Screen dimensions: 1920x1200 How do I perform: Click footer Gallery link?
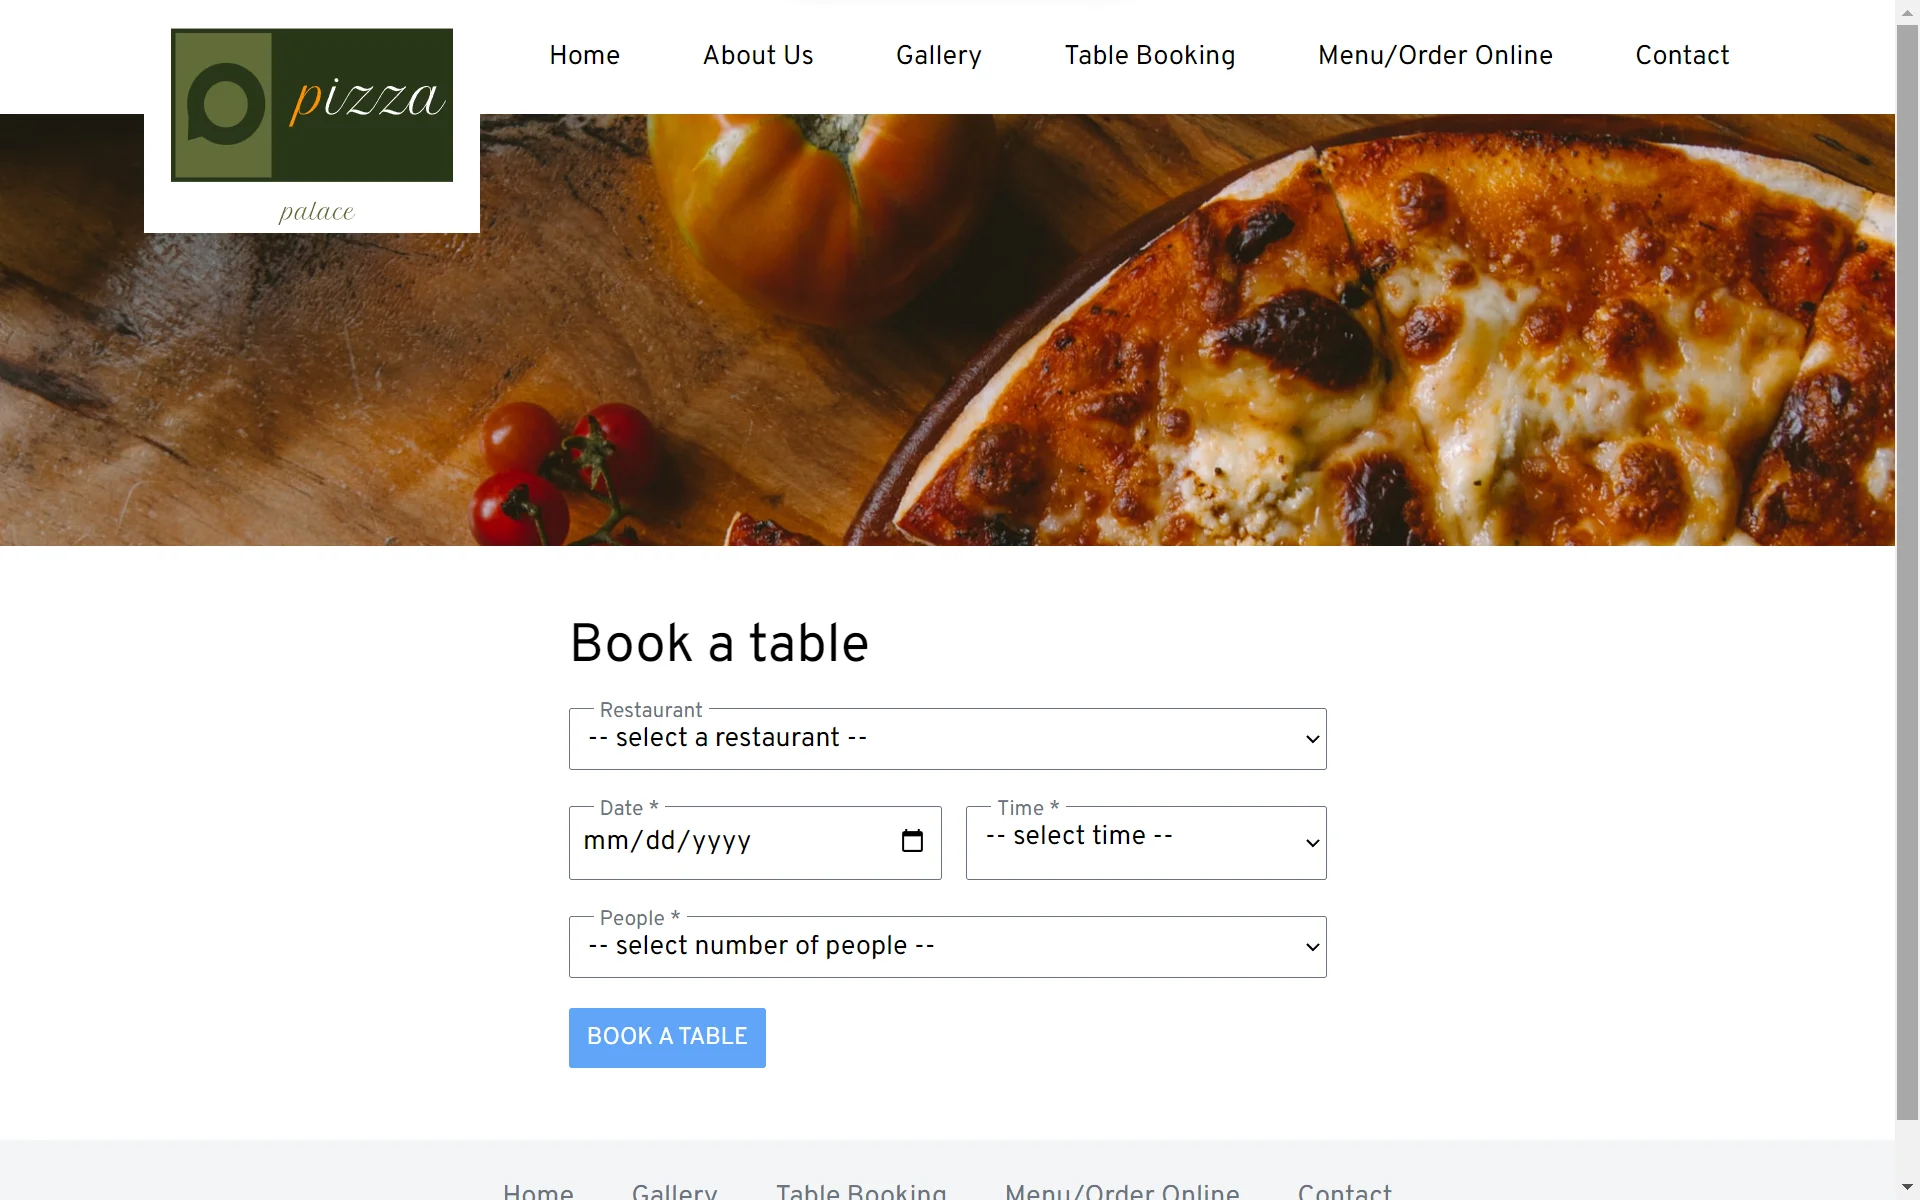pyautogui.click(x=675, y=1191)
